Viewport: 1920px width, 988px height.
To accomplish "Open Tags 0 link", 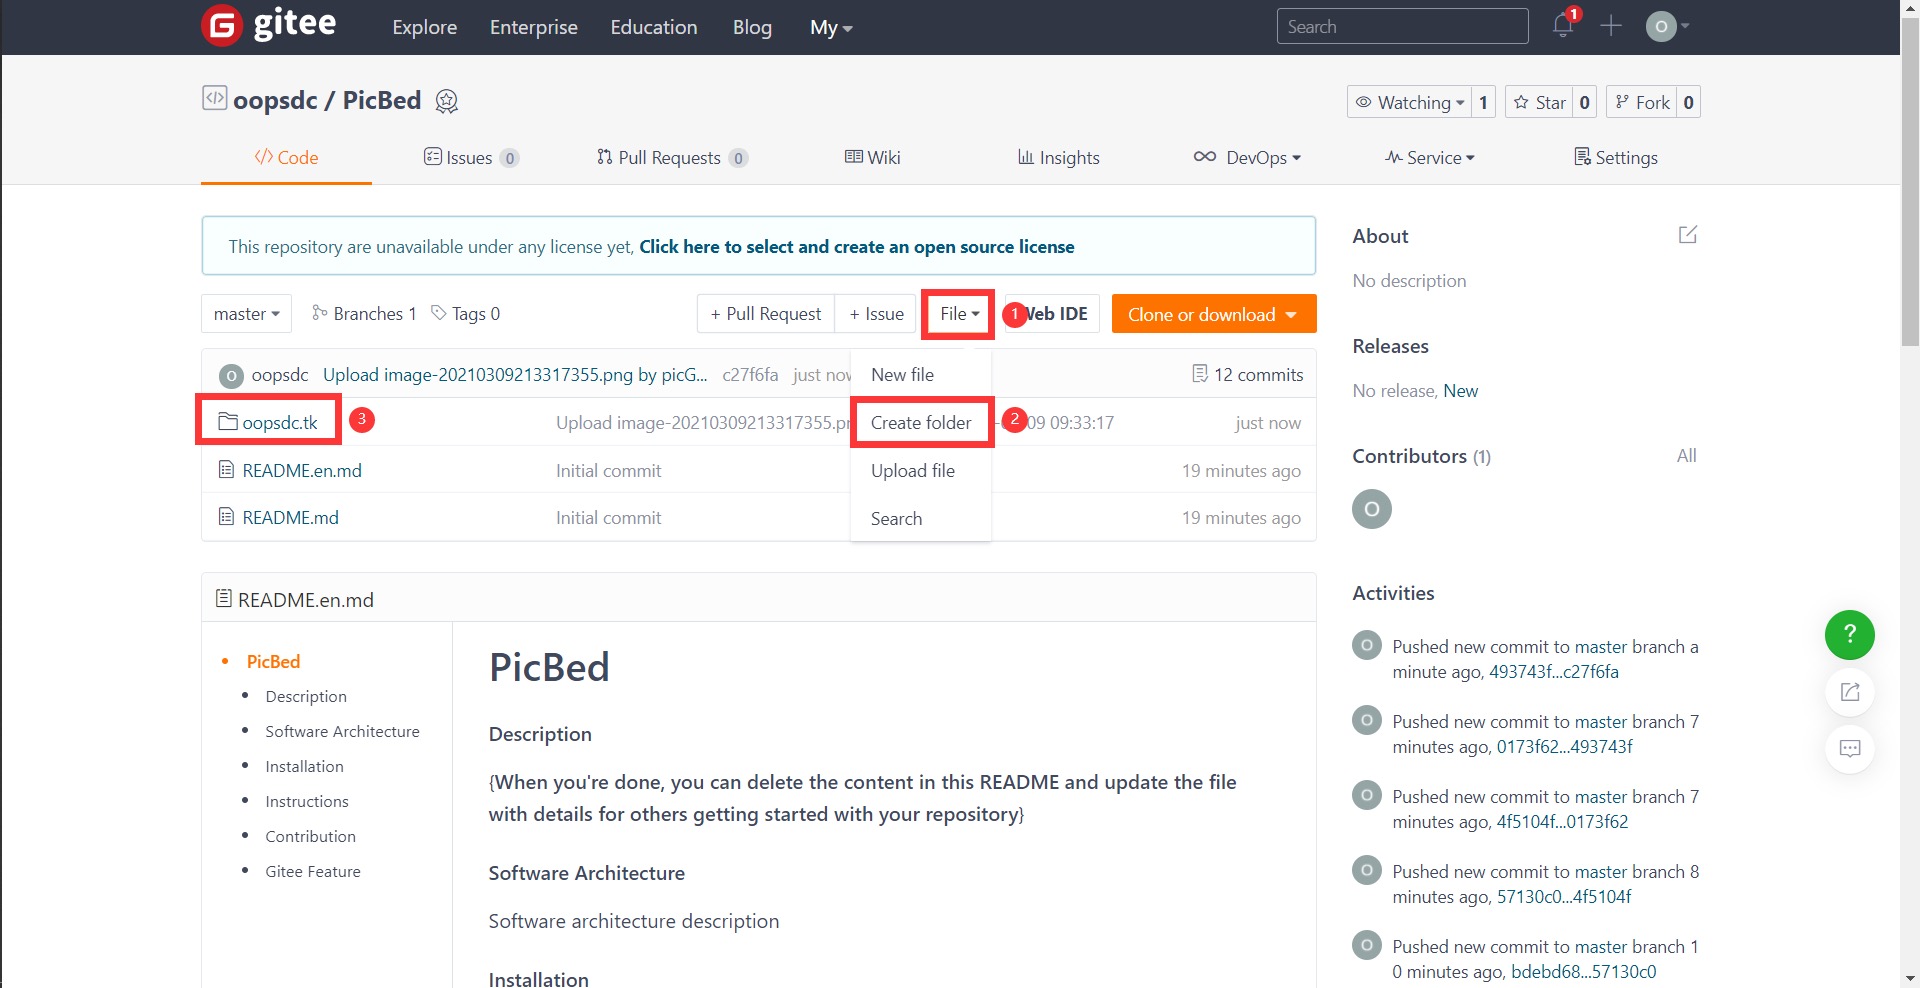I will 465,313.
